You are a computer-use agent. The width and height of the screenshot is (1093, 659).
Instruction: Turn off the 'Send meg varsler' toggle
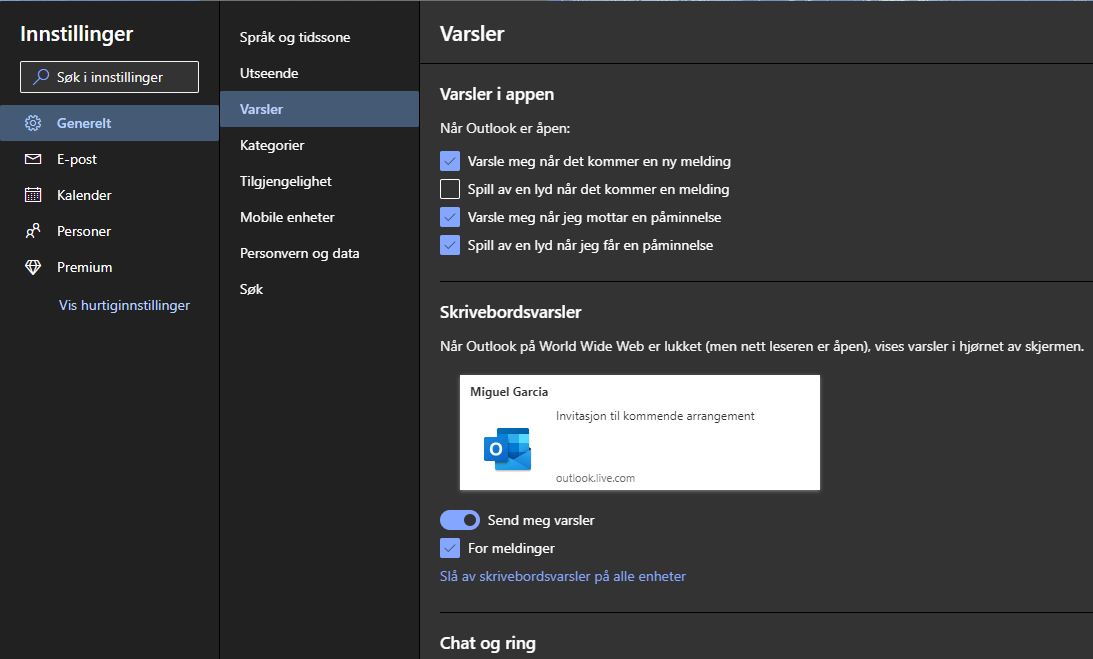(459, 520)
